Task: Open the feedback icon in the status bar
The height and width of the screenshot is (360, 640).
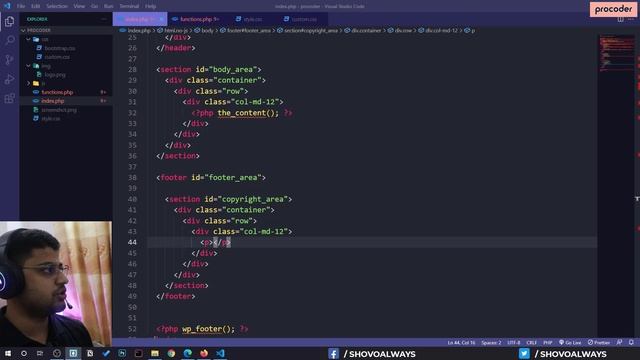Action: 620,342
